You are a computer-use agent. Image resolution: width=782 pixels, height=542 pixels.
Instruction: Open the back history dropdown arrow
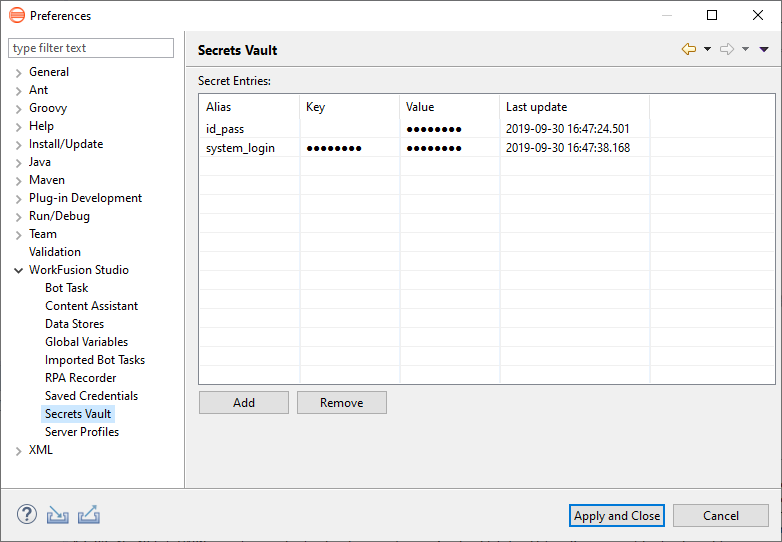(707, 49)
